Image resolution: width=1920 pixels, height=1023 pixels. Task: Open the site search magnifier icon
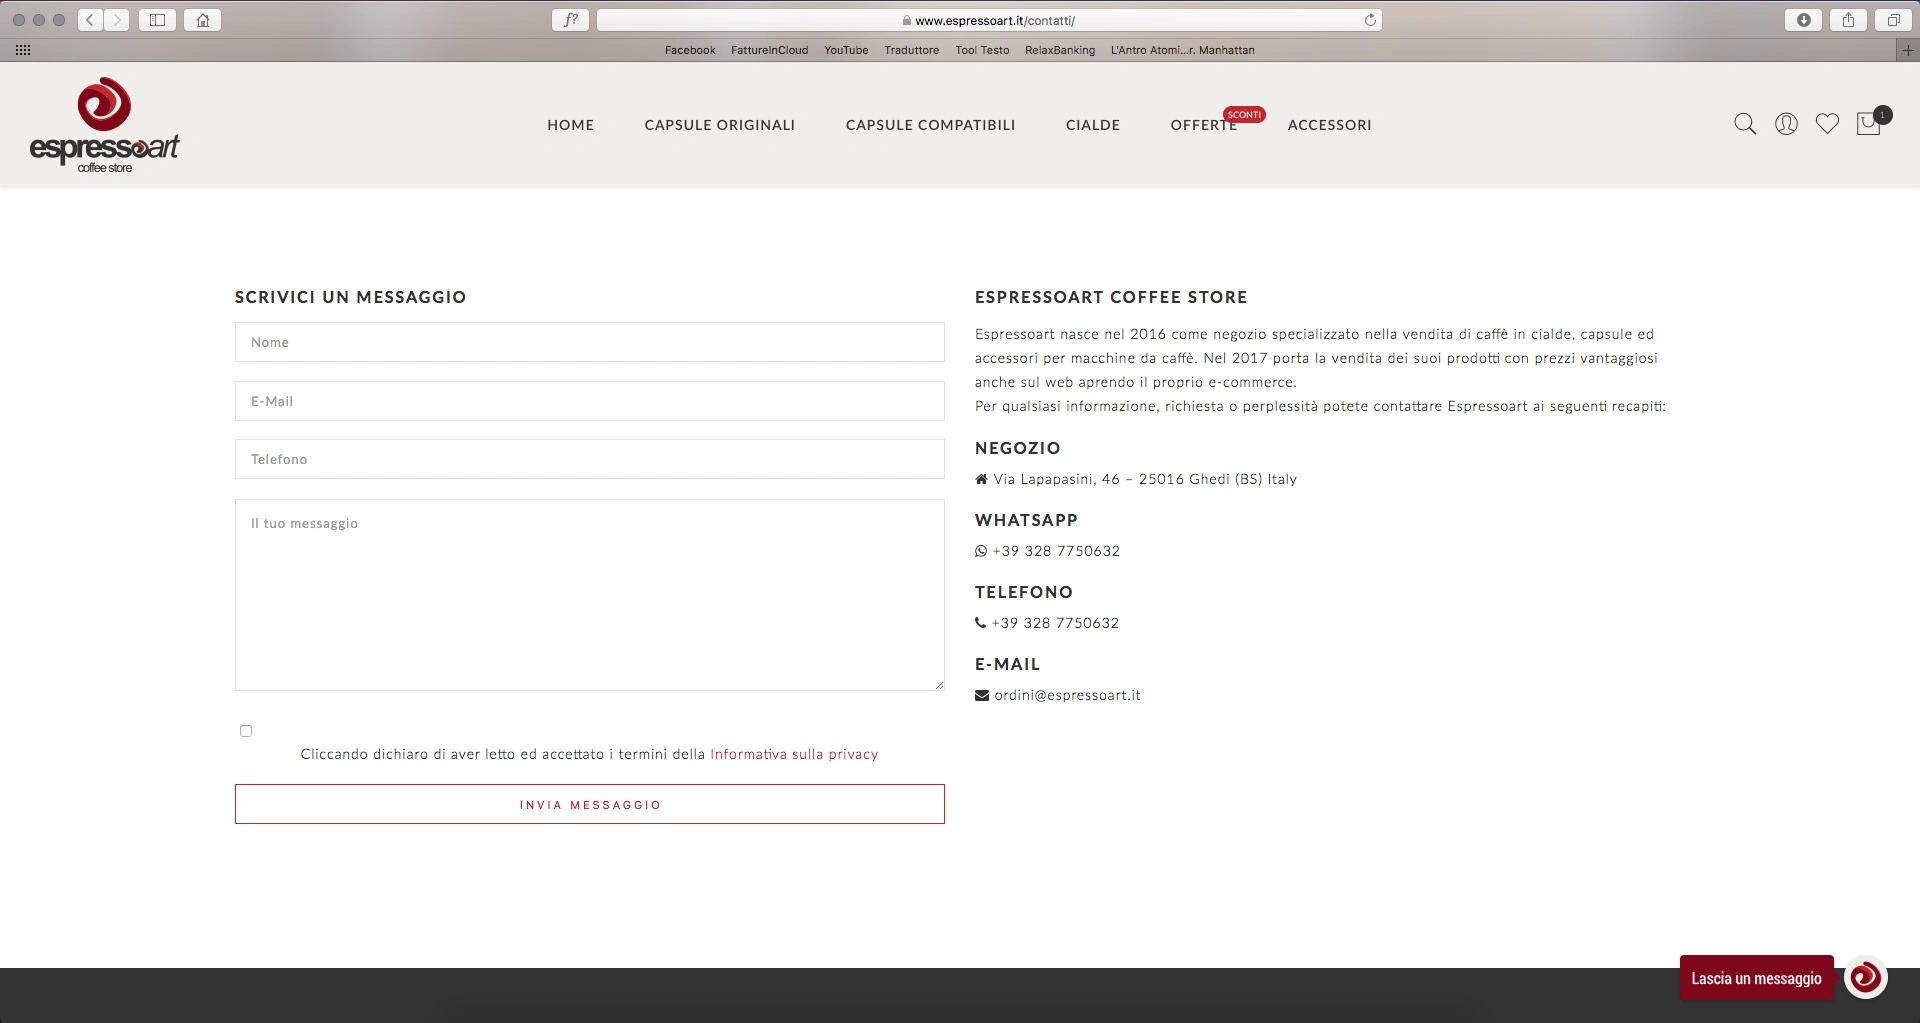click(x=1745, y=124)
